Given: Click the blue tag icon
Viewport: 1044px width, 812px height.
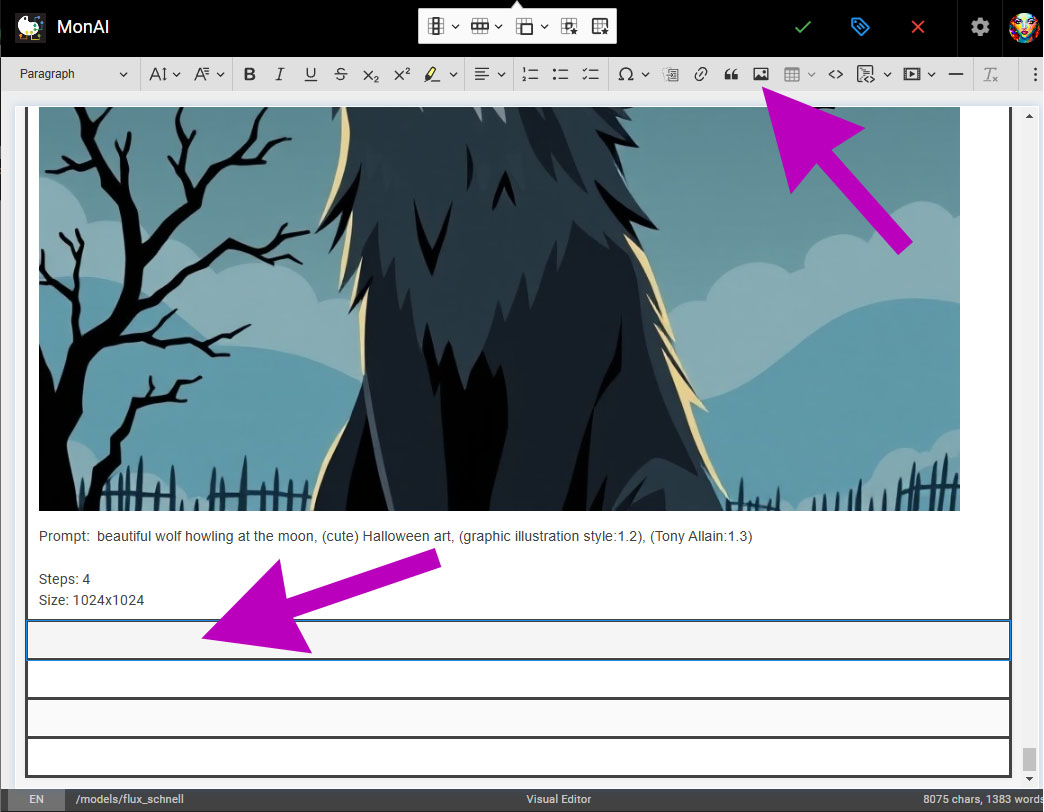Looking at the screenshot, I should (860, 27).
